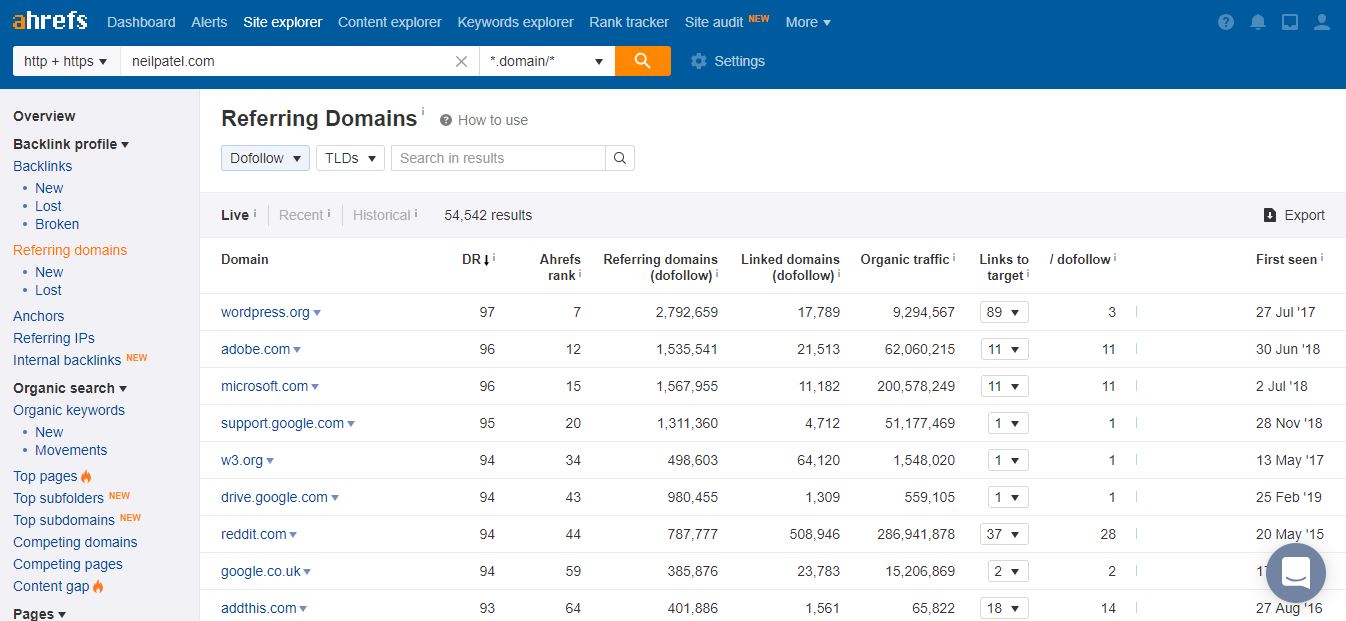Expand Links to target 89 for wordpress.org
1346x621 pixels.
tap(1004, 312)
